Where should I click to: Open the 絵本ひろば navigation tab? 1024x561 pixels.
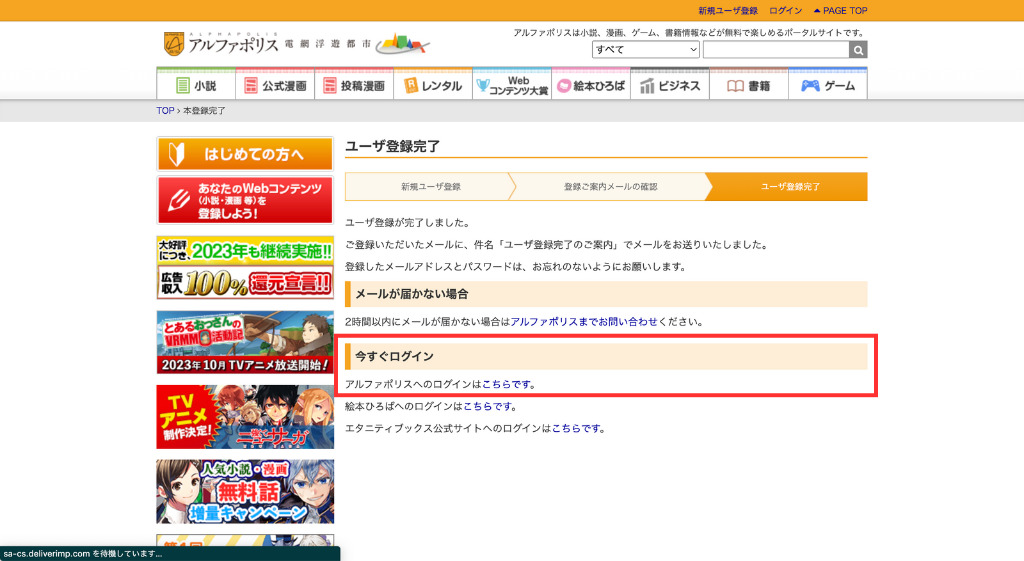click(x=591, y=85)
